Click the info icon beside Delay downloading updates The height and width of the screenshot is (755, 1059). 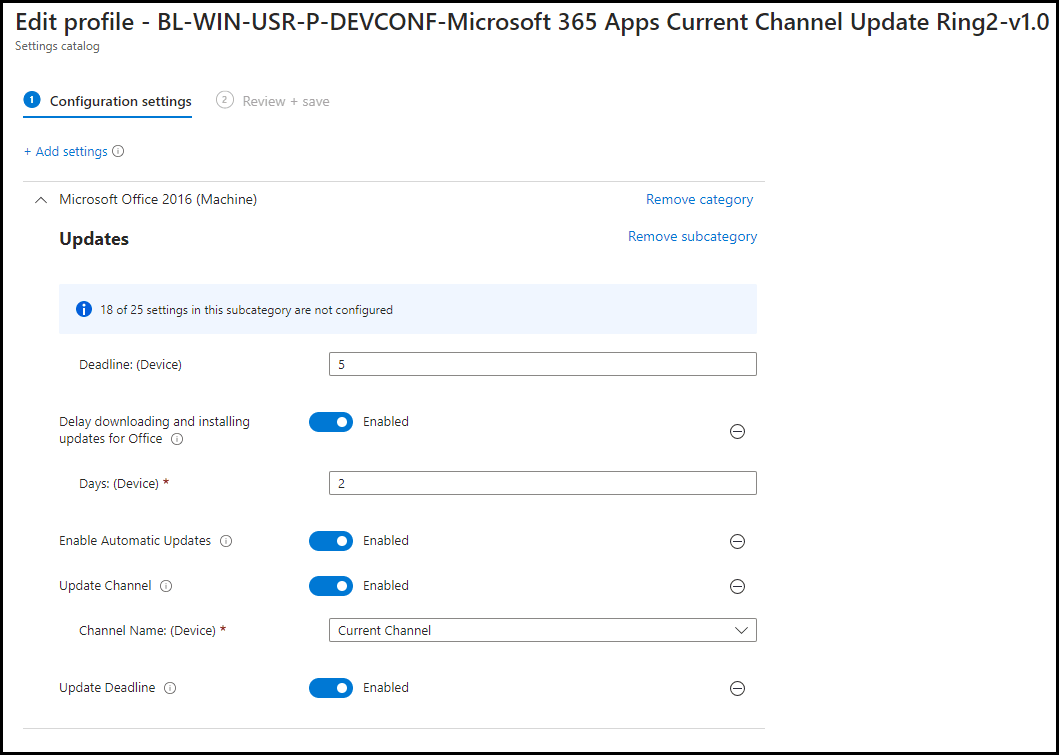[176, 439]
